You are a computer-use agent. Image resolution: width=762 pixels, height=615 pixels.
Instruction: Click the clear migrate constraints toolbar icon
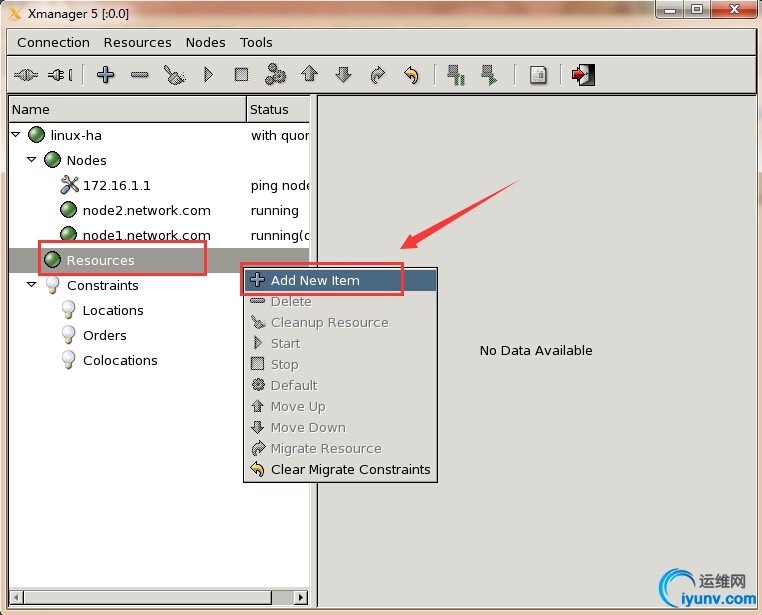pyautogui.click(x=411, y=75)
